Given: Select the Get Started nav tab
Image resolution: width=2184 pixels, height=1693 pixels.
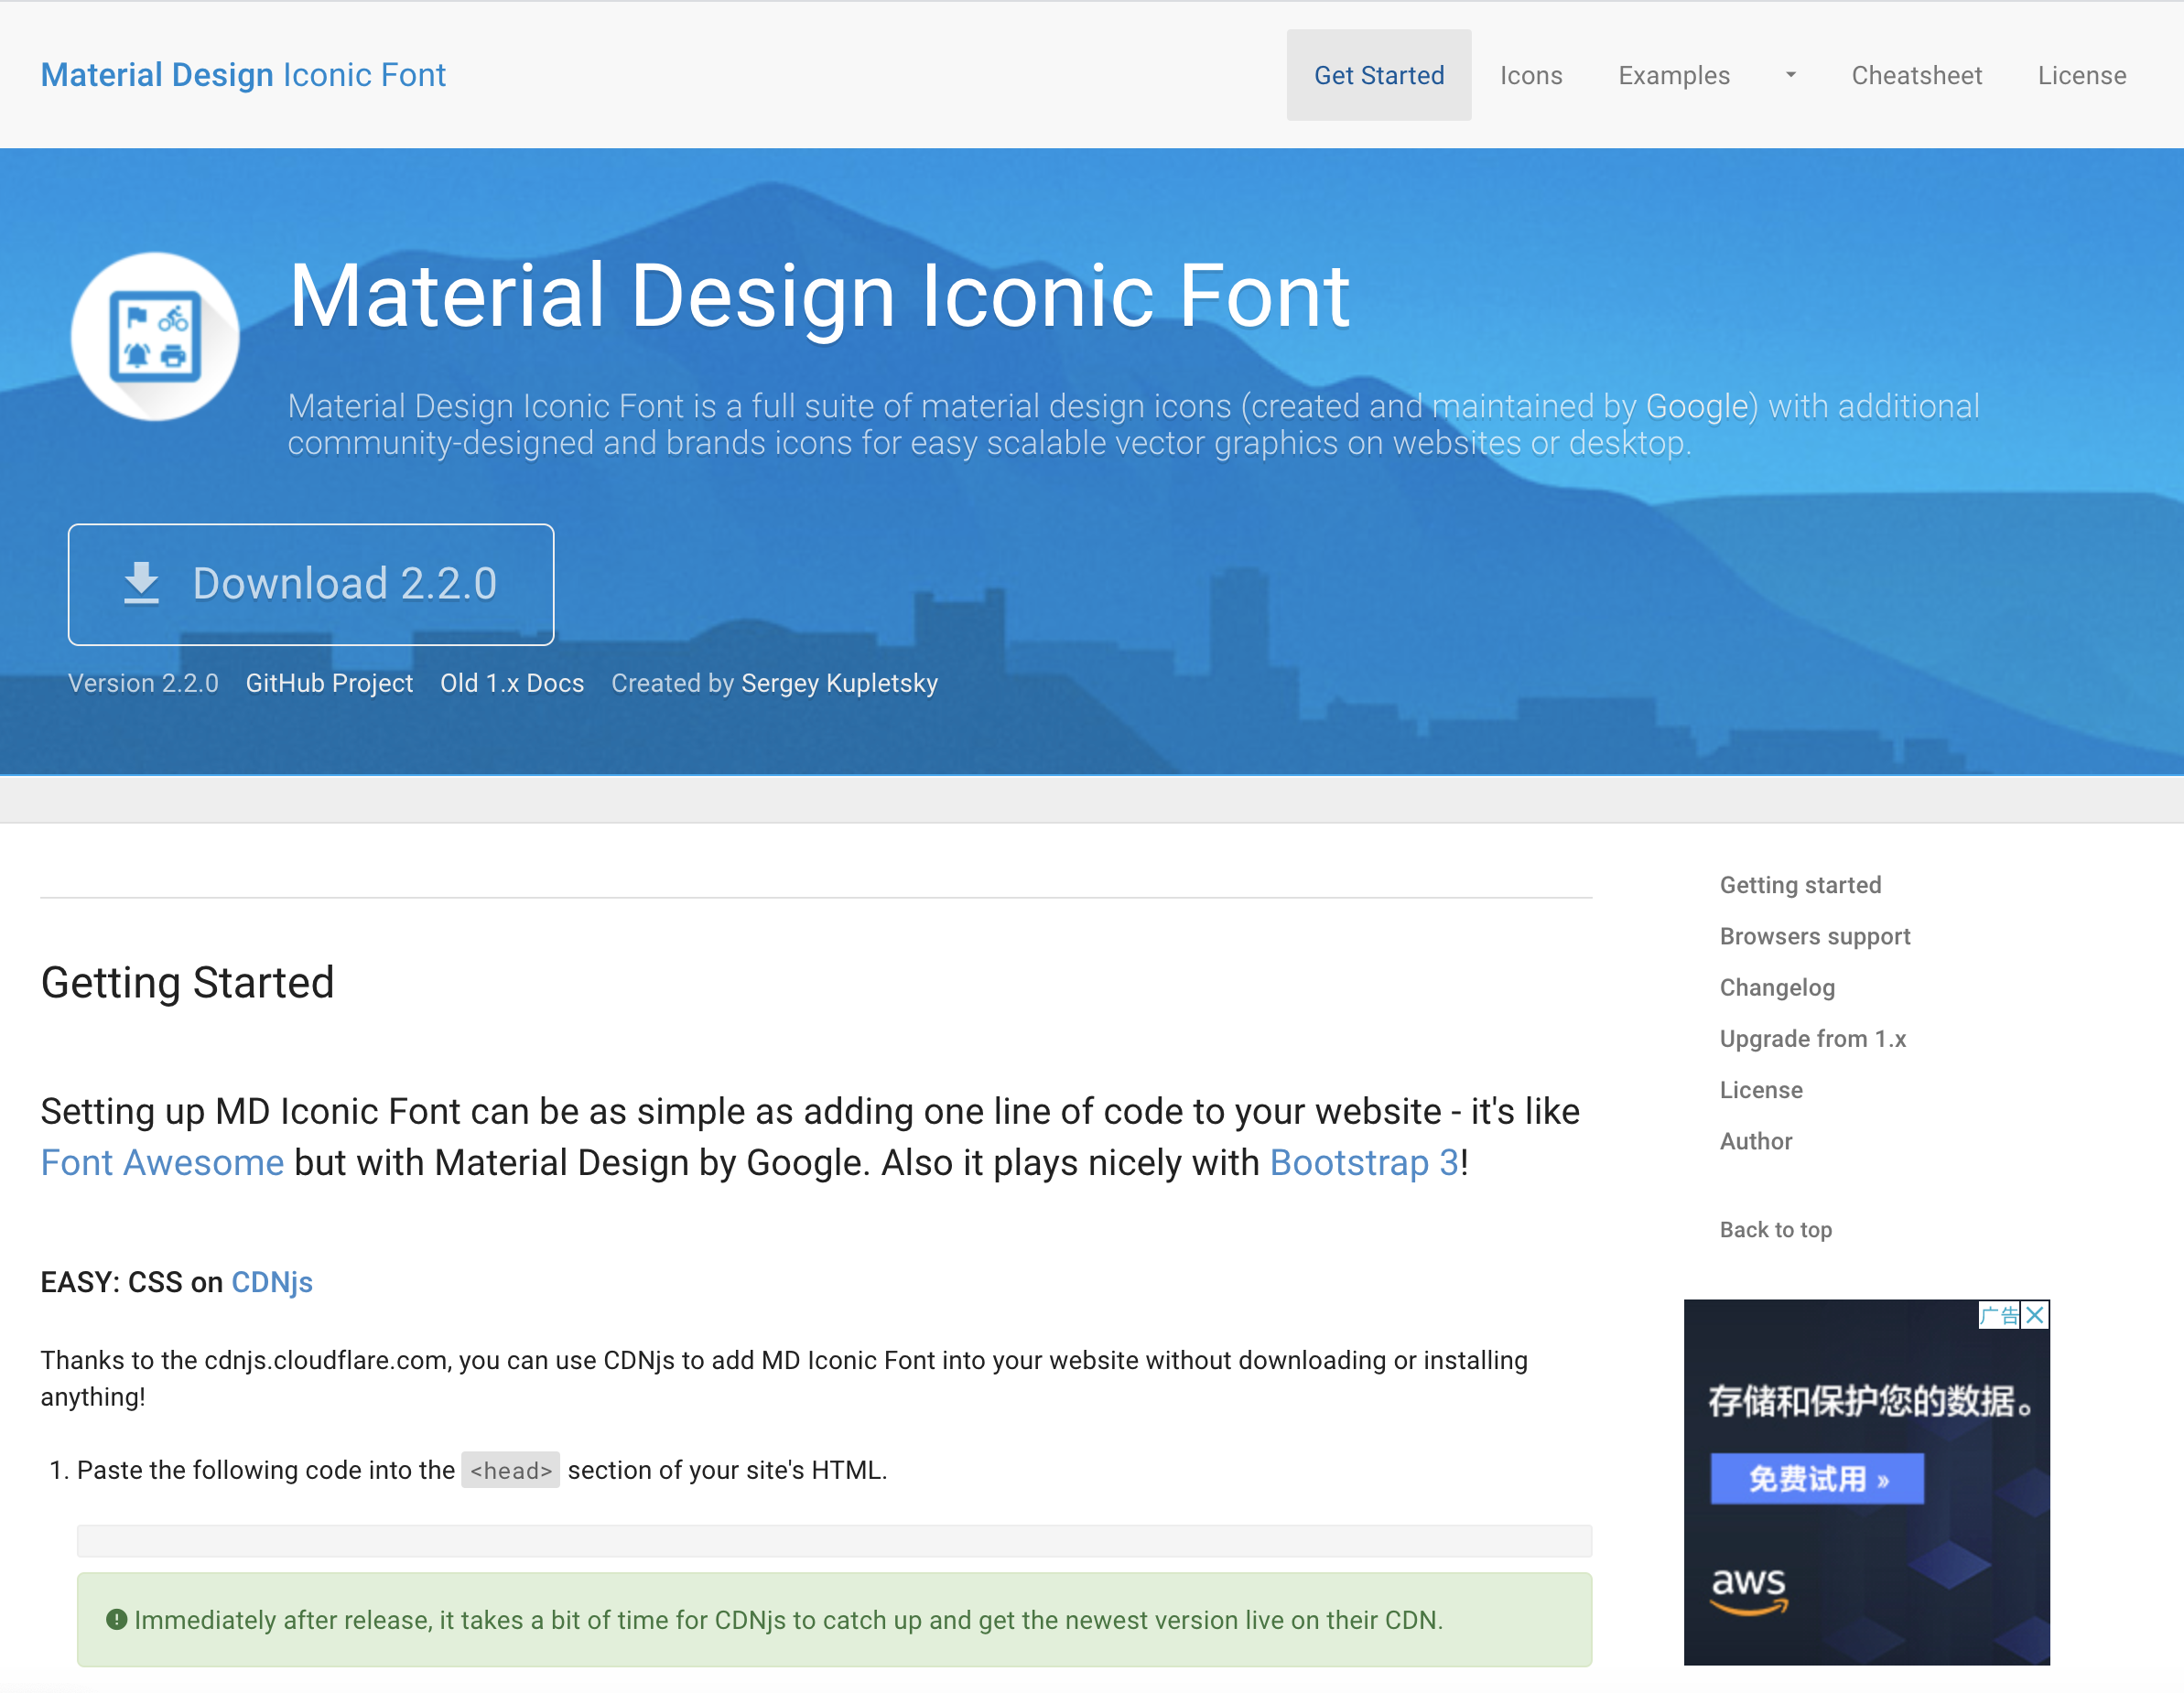Looking at the screenshot, I should pos(1379,75).
